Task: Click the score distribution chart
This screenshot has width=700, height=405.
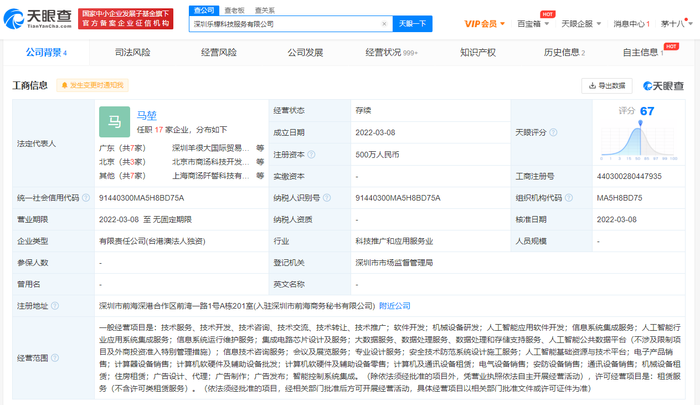Action: point(639,141)
